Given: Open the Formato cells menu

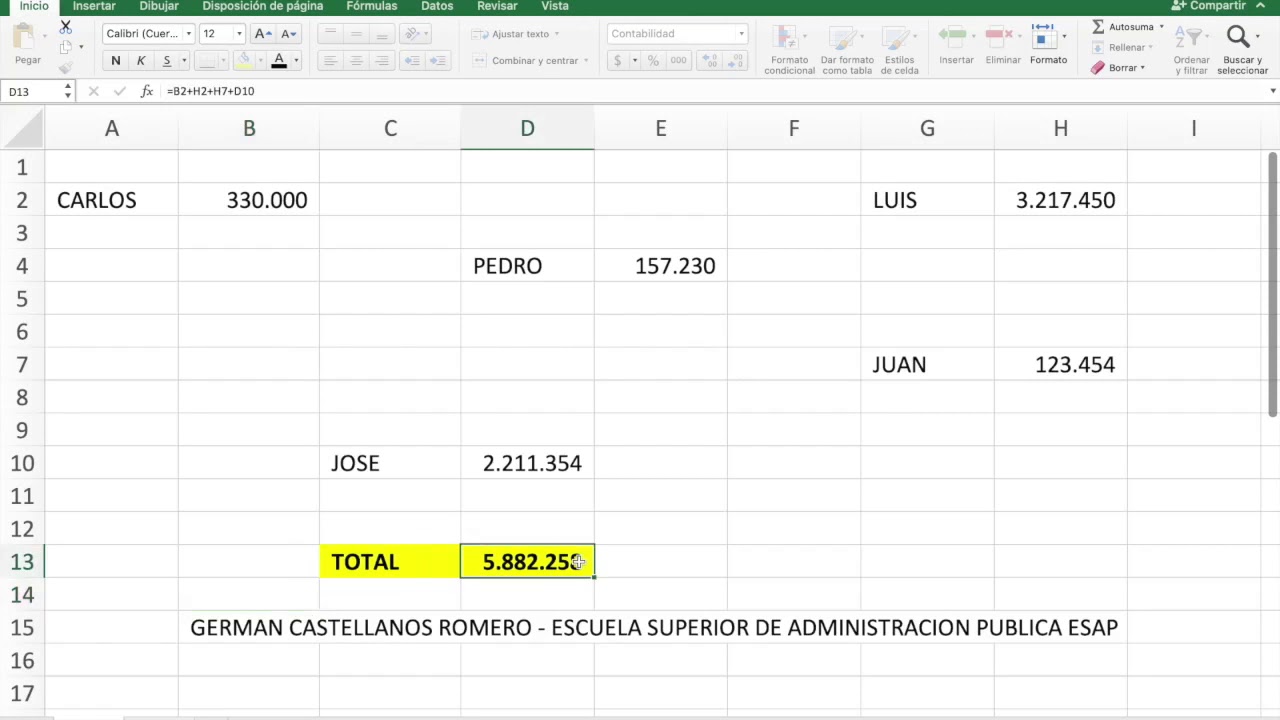Looking at the screenshot, I should point(1048,46).
